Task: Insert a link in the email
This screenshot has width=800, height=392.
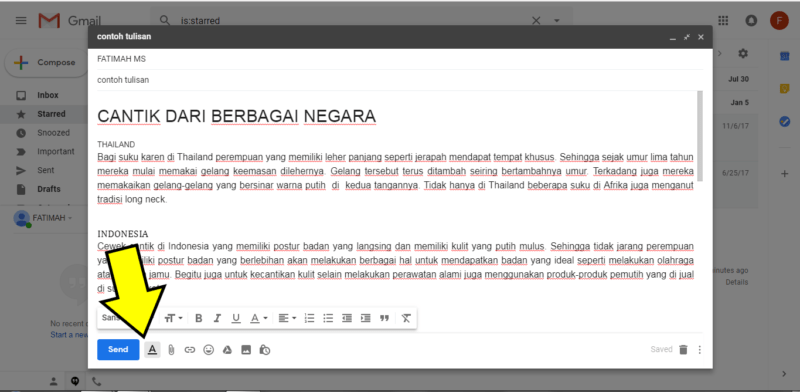Action: pos(190,350)
